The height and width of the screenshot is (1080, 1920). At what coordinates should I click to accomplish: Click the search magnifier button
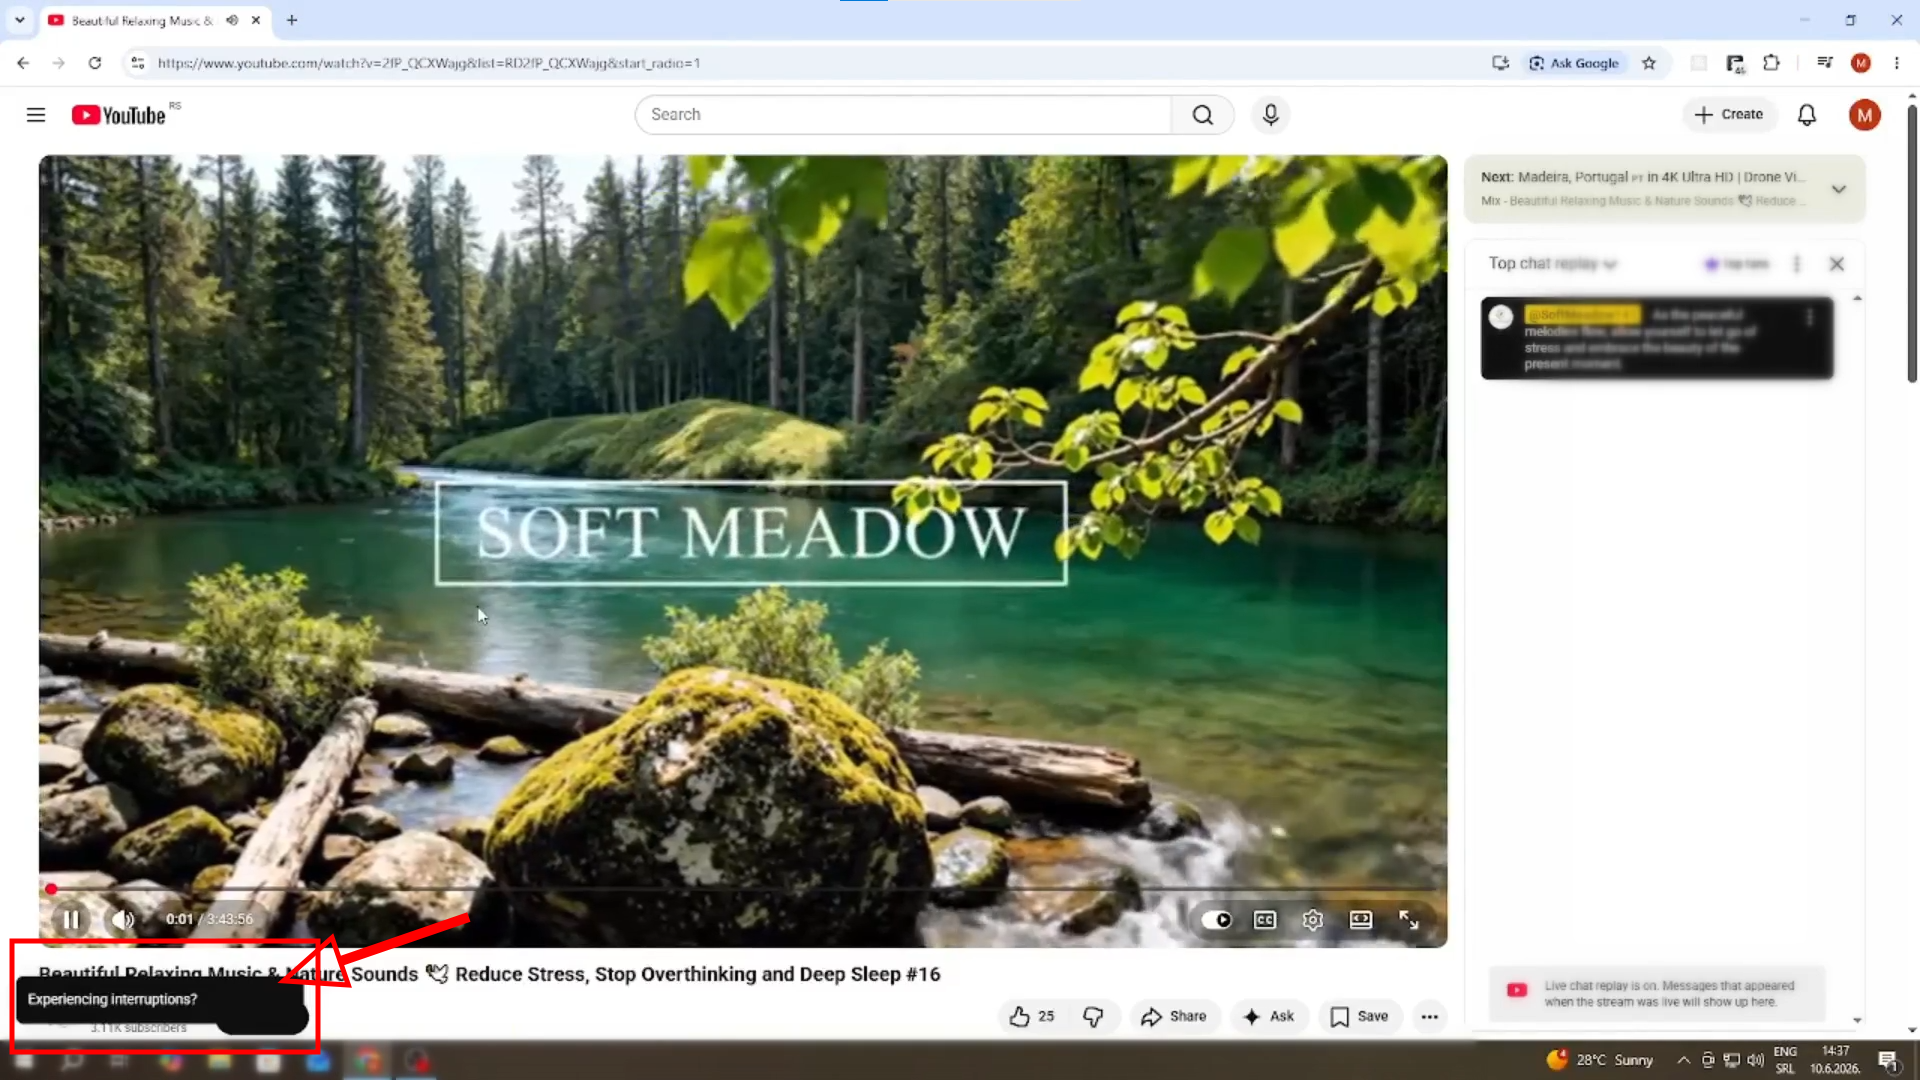coord(1203,115)
